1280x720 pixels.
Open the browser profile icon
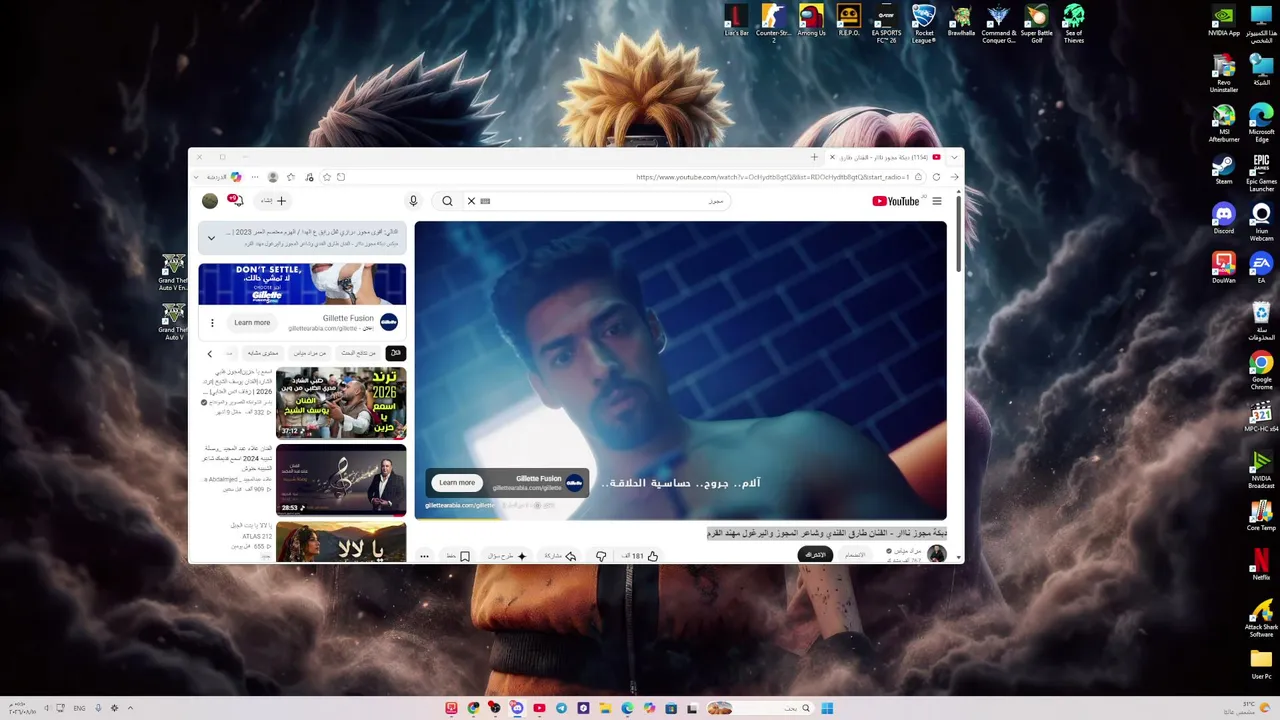click(273, 177)
